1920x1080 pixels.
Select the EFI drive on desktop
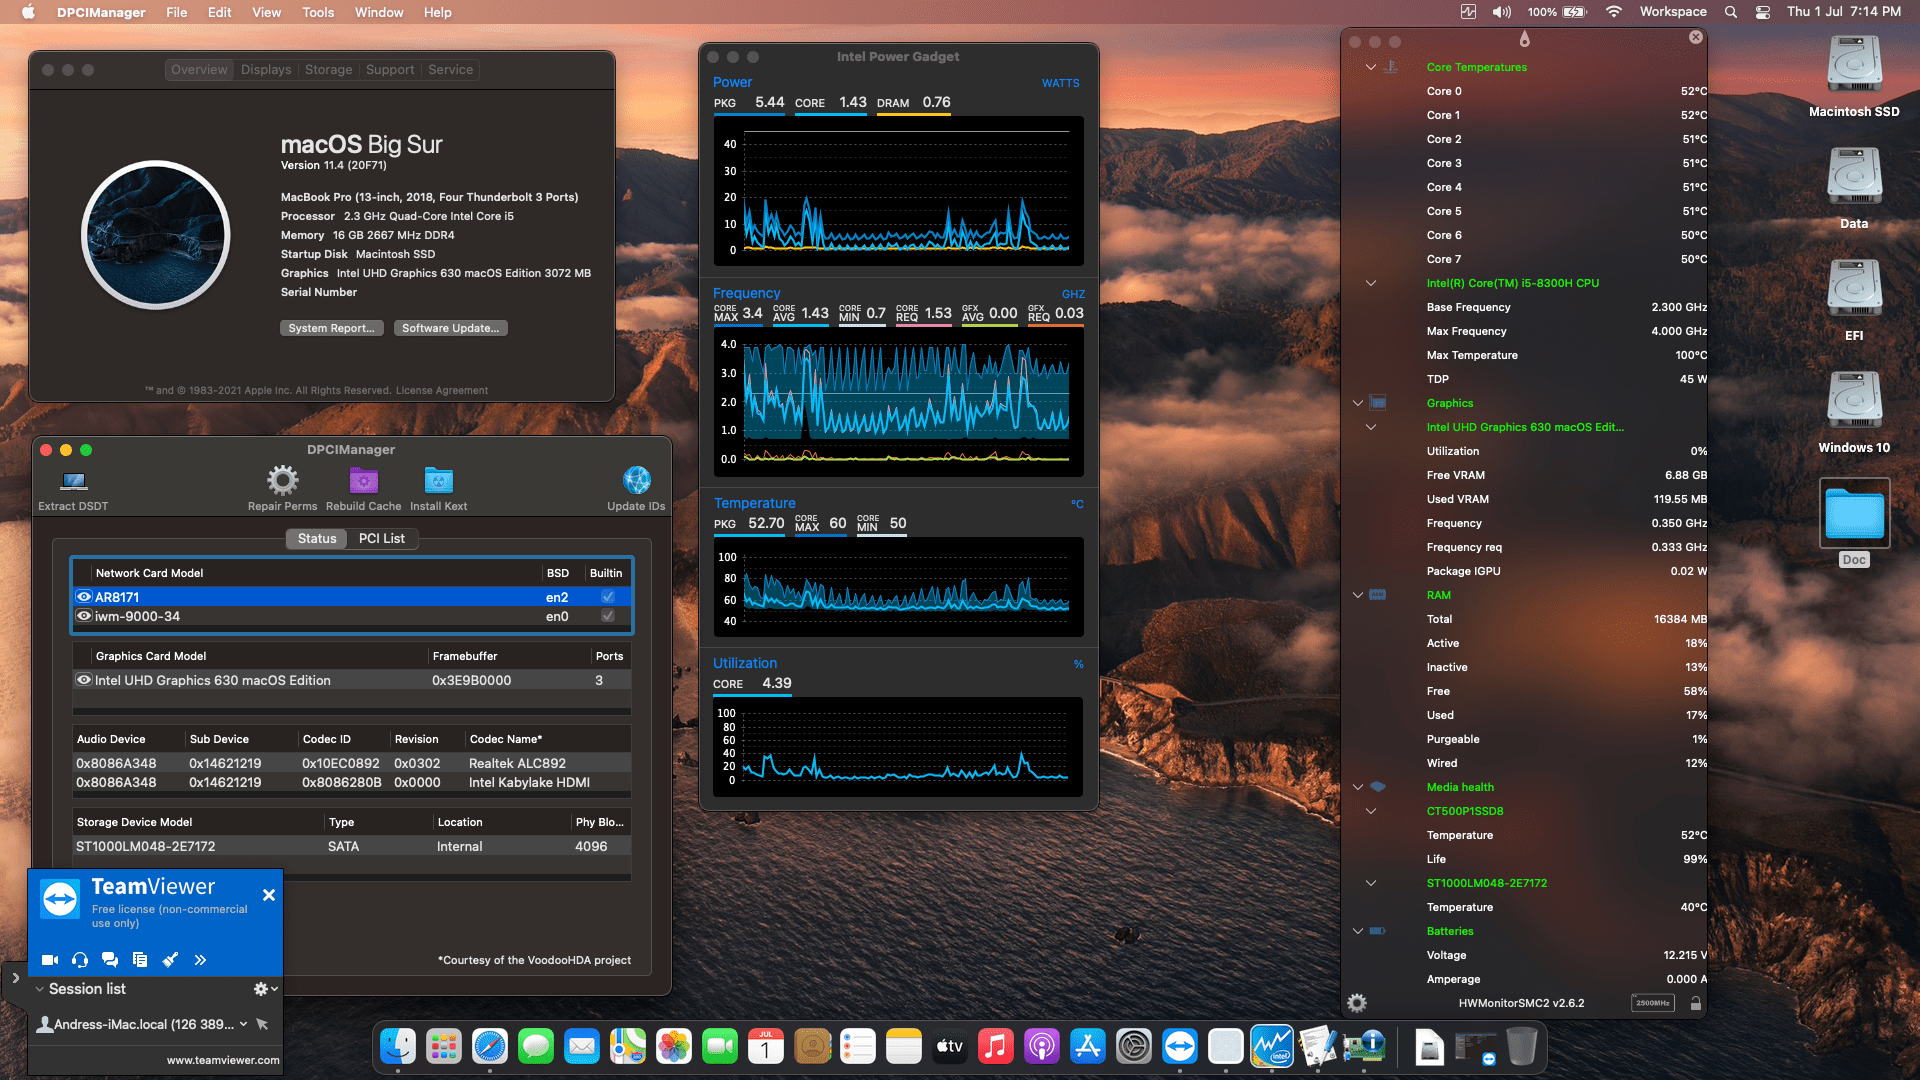[1854, 290]
